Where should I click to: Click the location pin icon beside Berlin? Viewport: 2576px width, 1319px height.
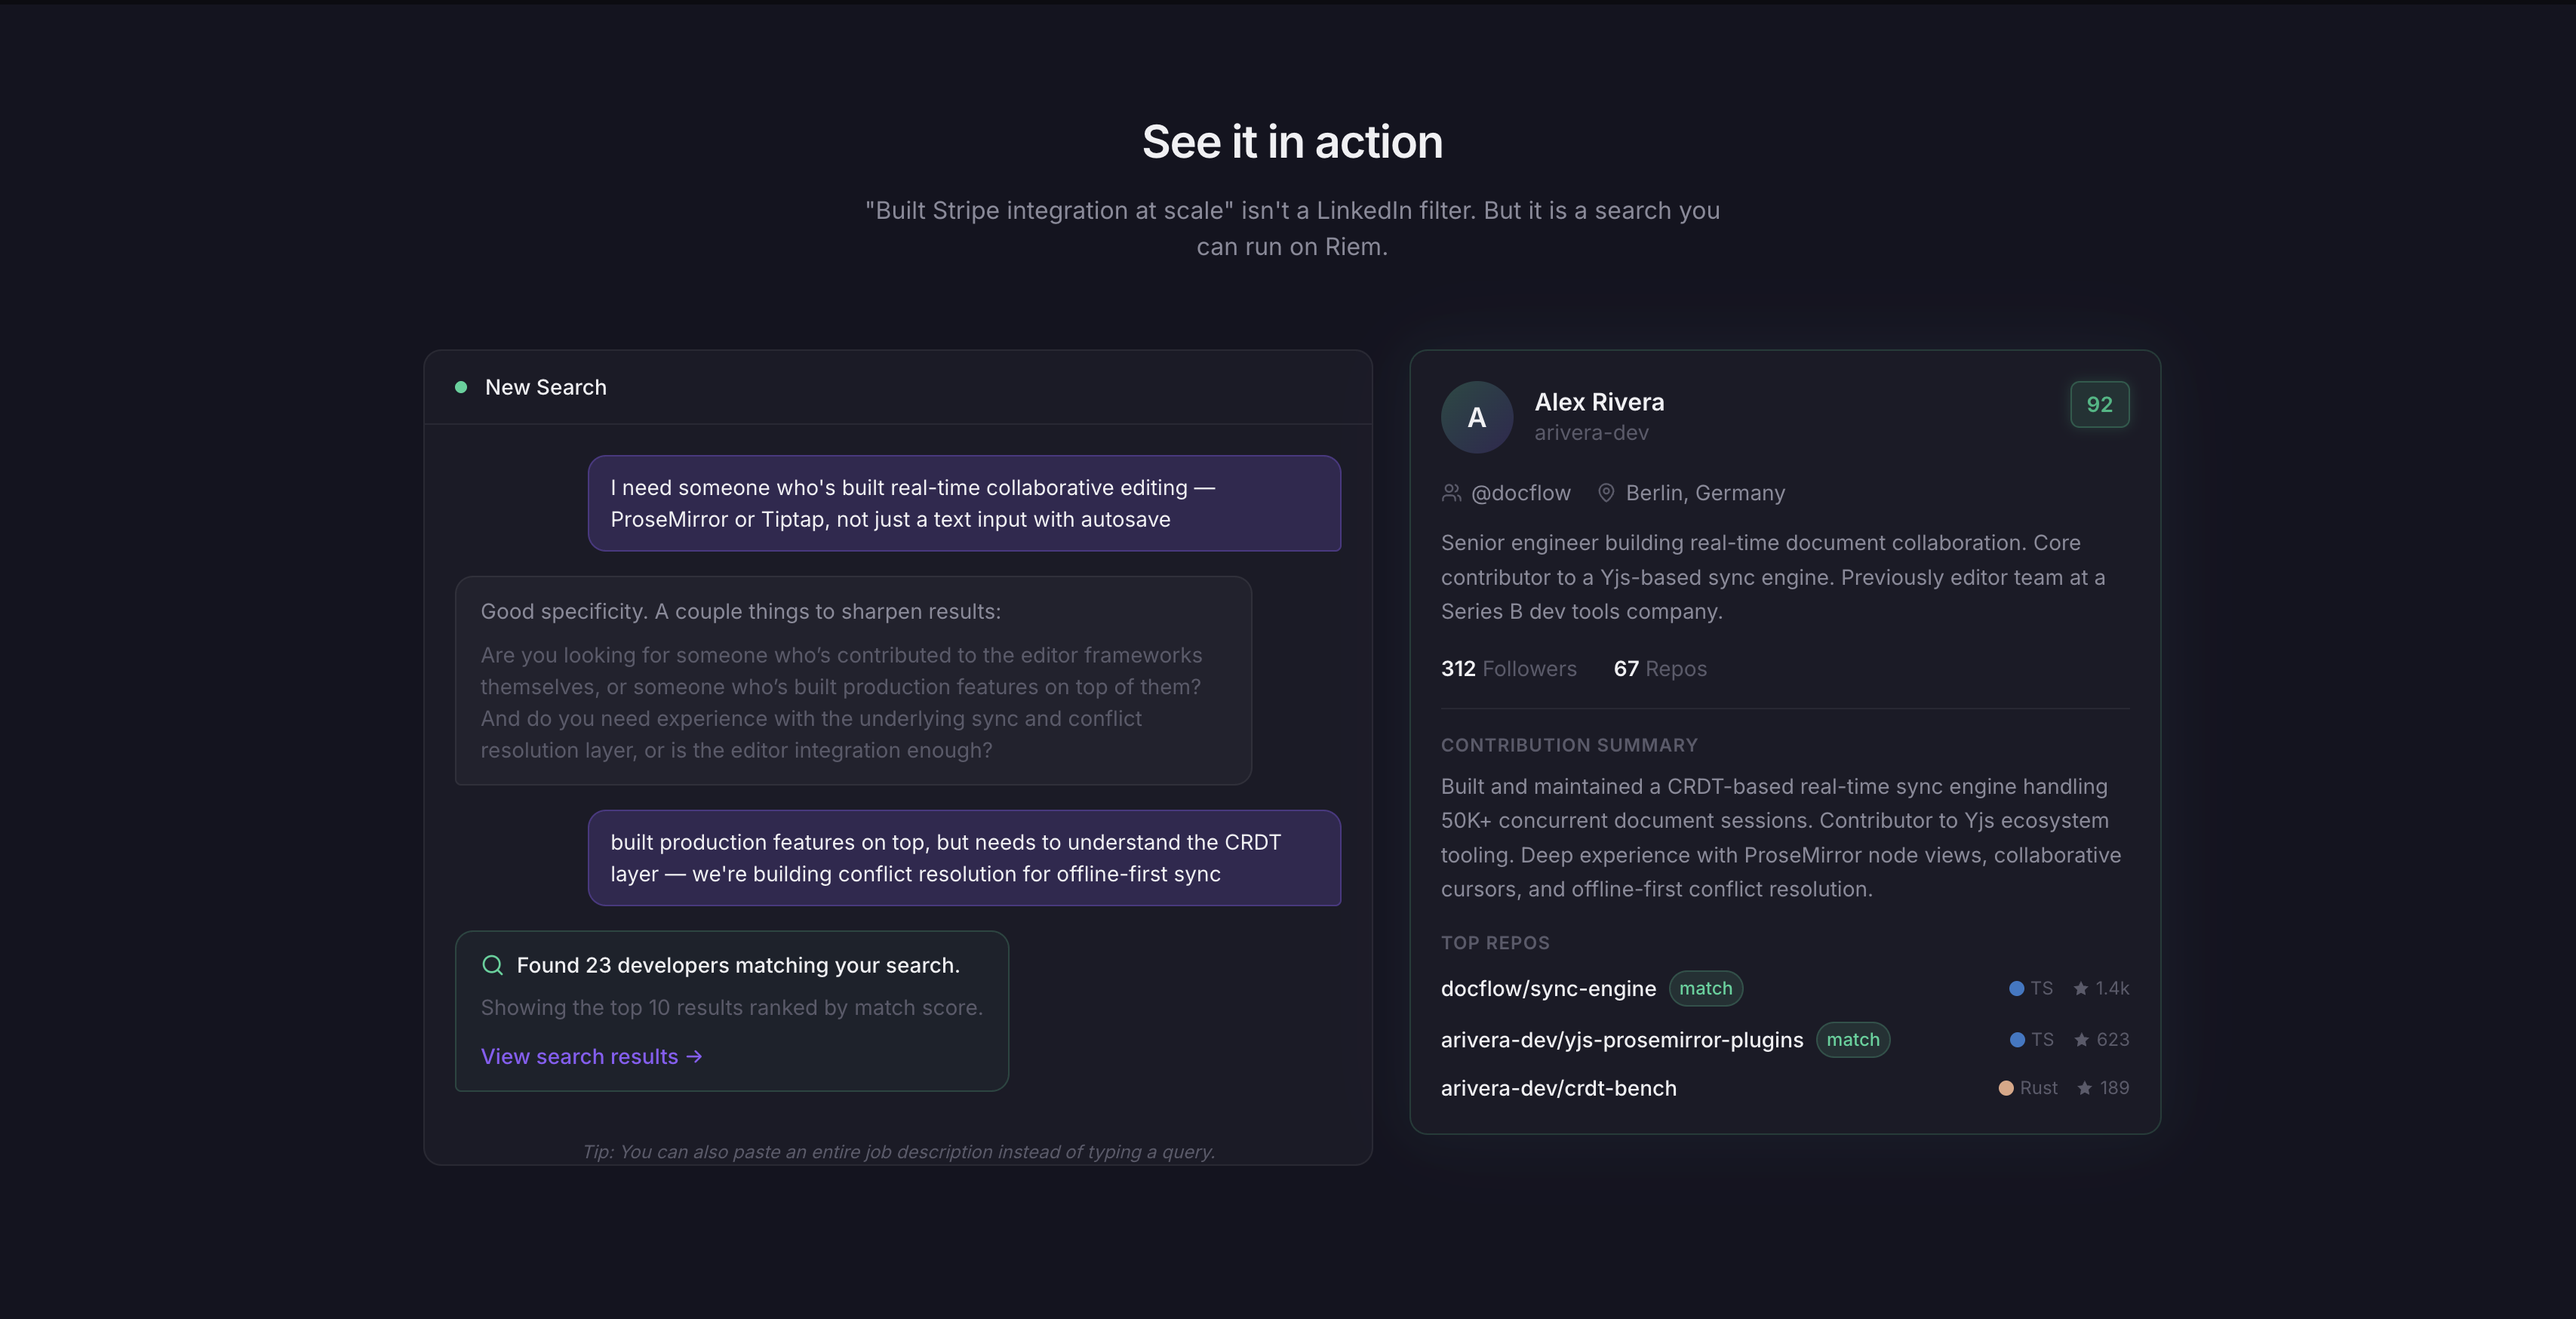tap(1605, 493)
